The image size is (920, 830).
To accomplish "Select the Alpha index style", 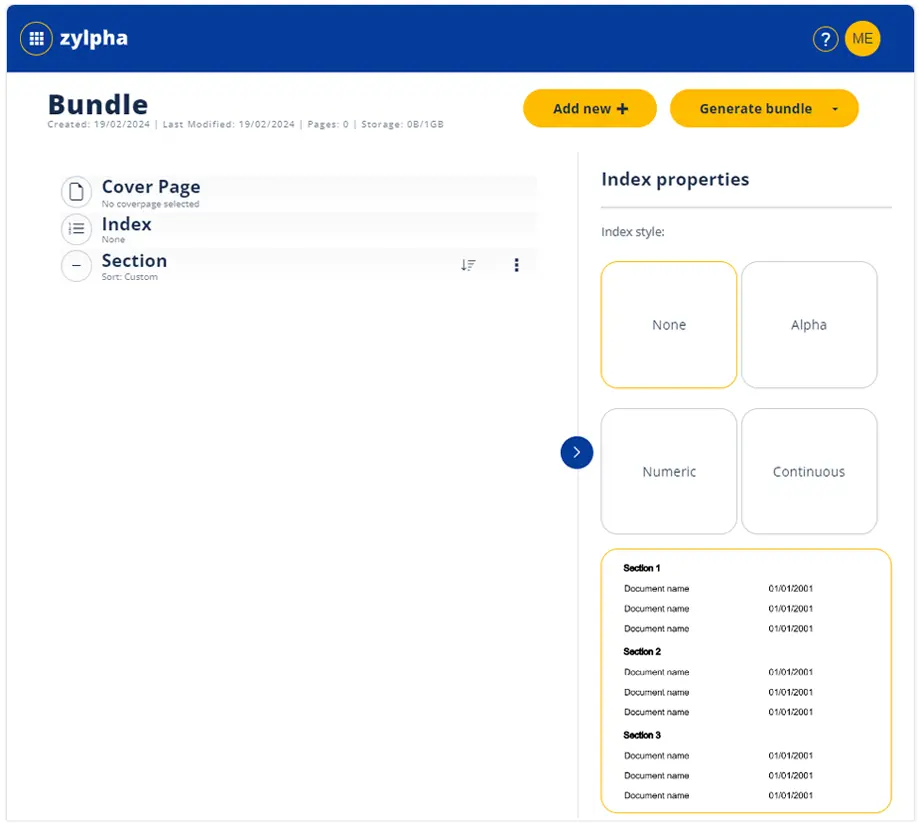I will point(808,324).
